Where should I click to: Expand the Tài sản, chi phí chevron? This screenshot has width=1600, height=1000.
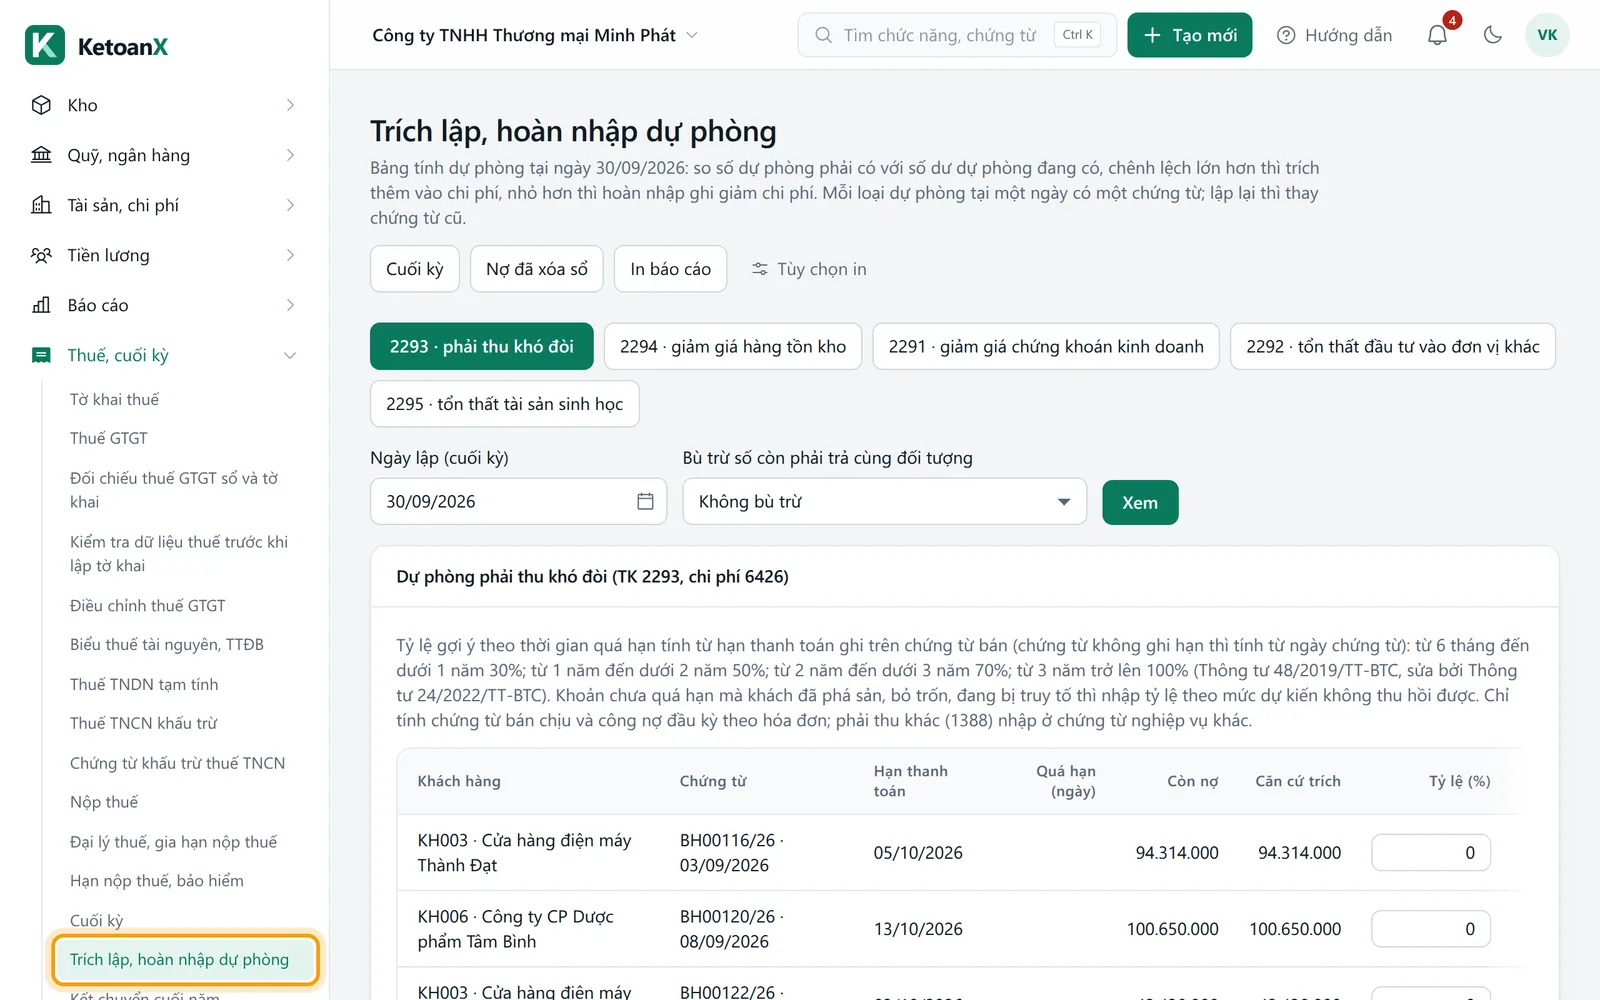point(290,205)
